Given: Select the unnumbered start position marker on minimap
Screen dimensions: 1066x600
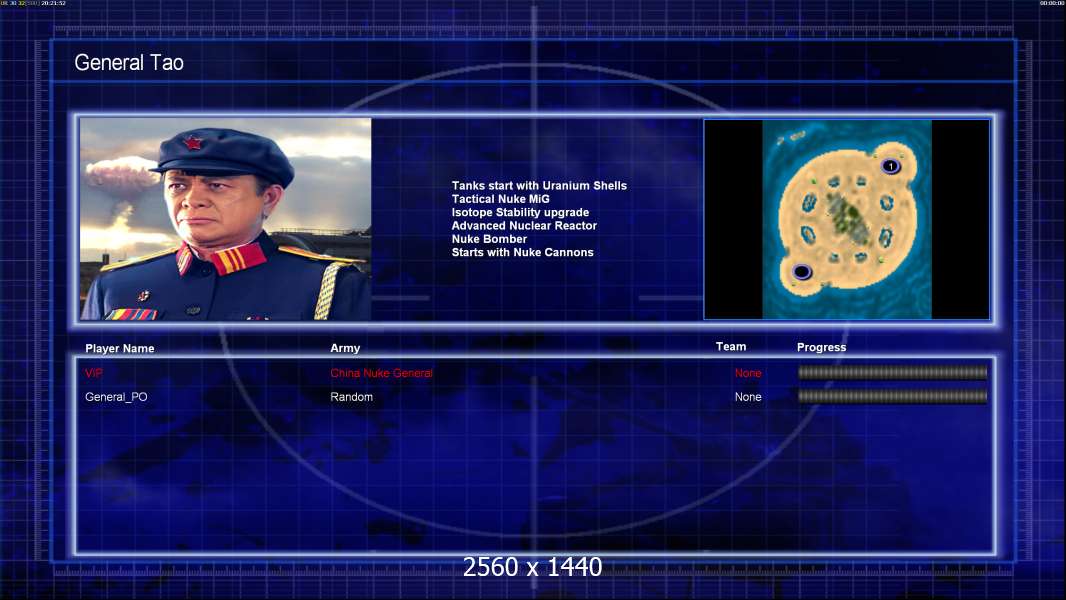Looking at the screenshot, I should click(802, 272).
